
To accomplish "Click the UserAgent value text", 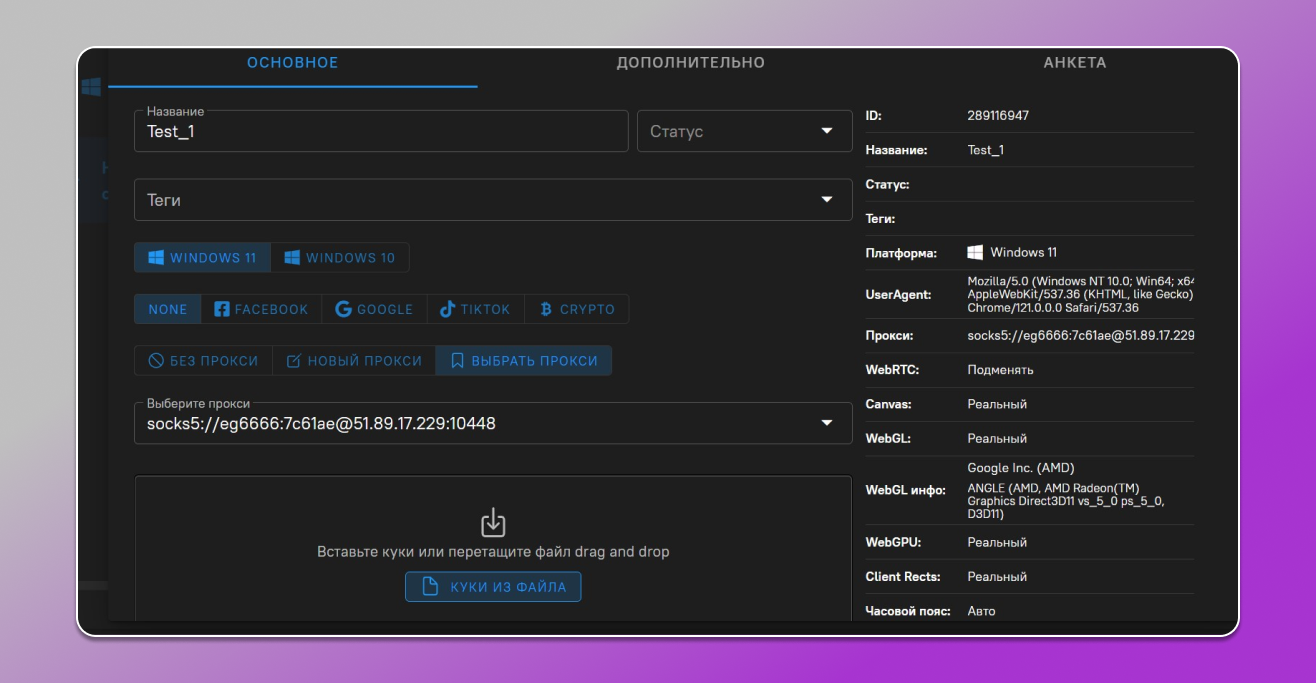I will tap(1081, 295).
